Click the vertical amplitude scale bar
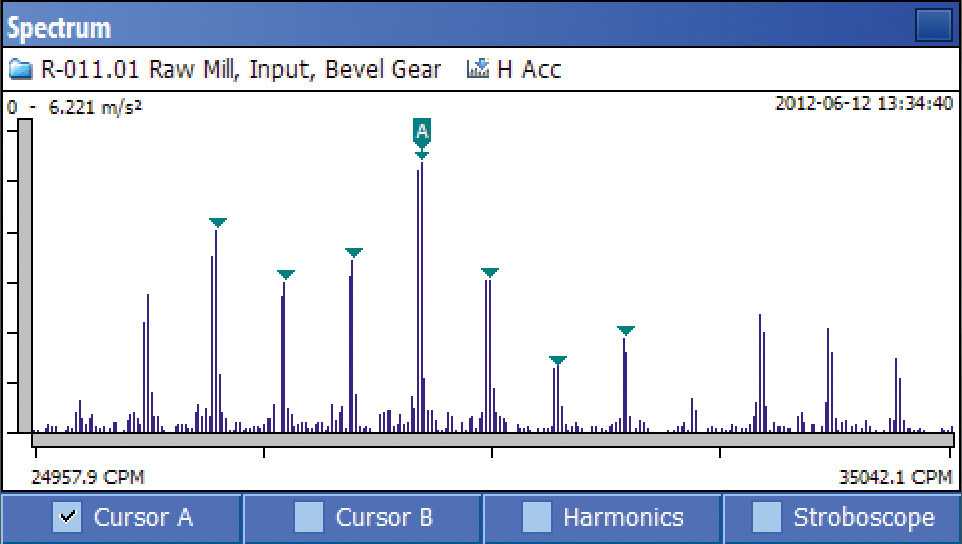 (x=25, y=275)
